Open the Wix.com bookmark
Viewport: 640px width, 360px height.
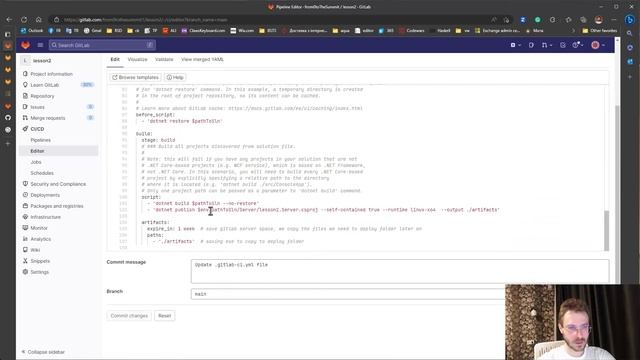[x=242, y=31]
